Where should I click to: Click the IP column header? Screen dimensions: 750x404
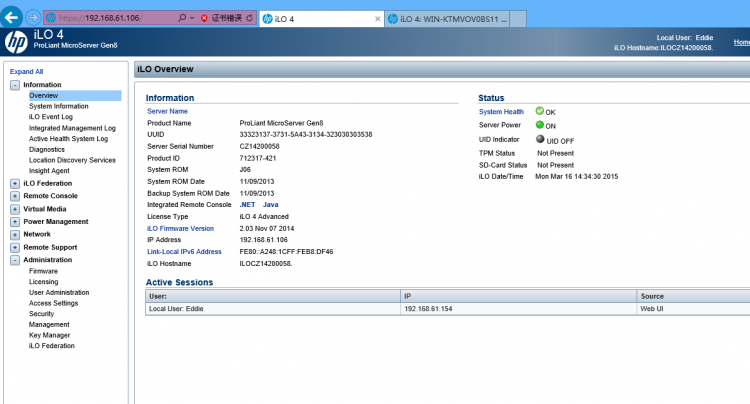pos(518,296)
